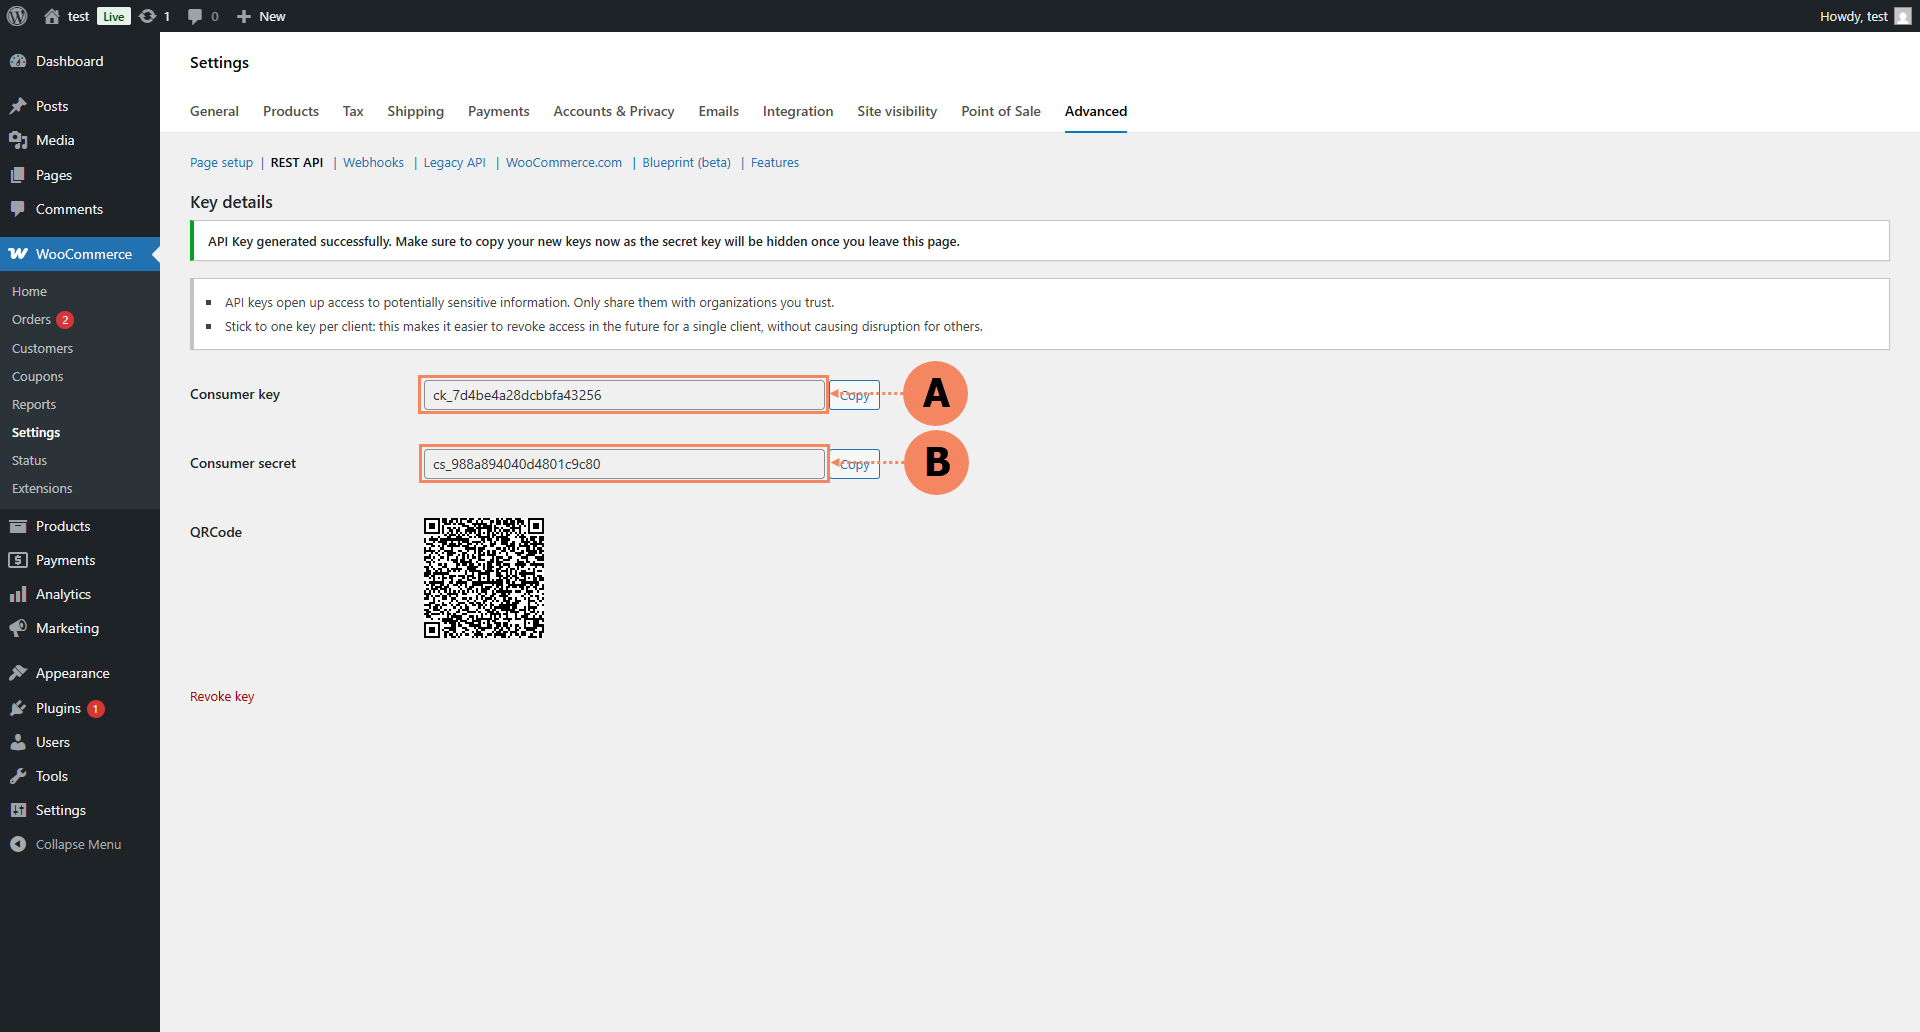Click into the Consumer key field
The height and width of the screenshot is (1032, 1920).
coord(623,395)
